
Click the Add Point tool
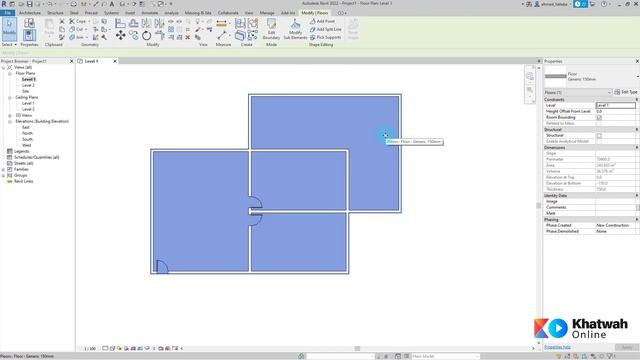[x=322, y=21]
